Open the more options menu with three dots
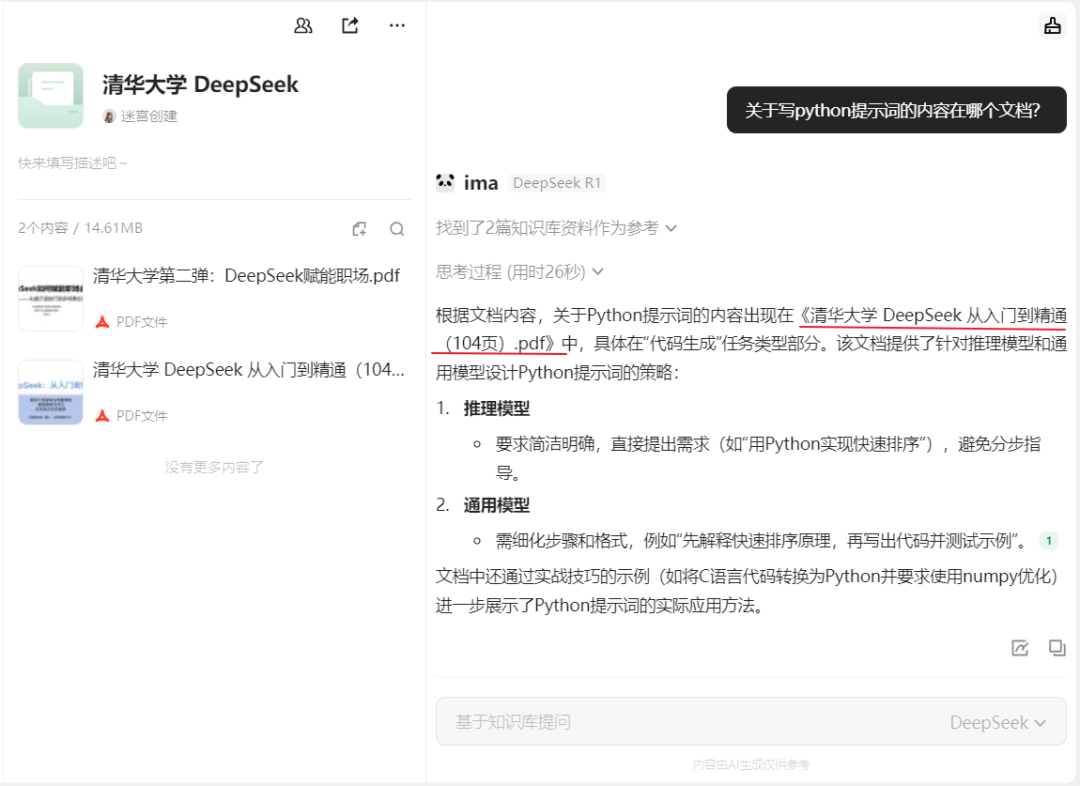The width and height of the screenshot is (1080, 786). 397,25
